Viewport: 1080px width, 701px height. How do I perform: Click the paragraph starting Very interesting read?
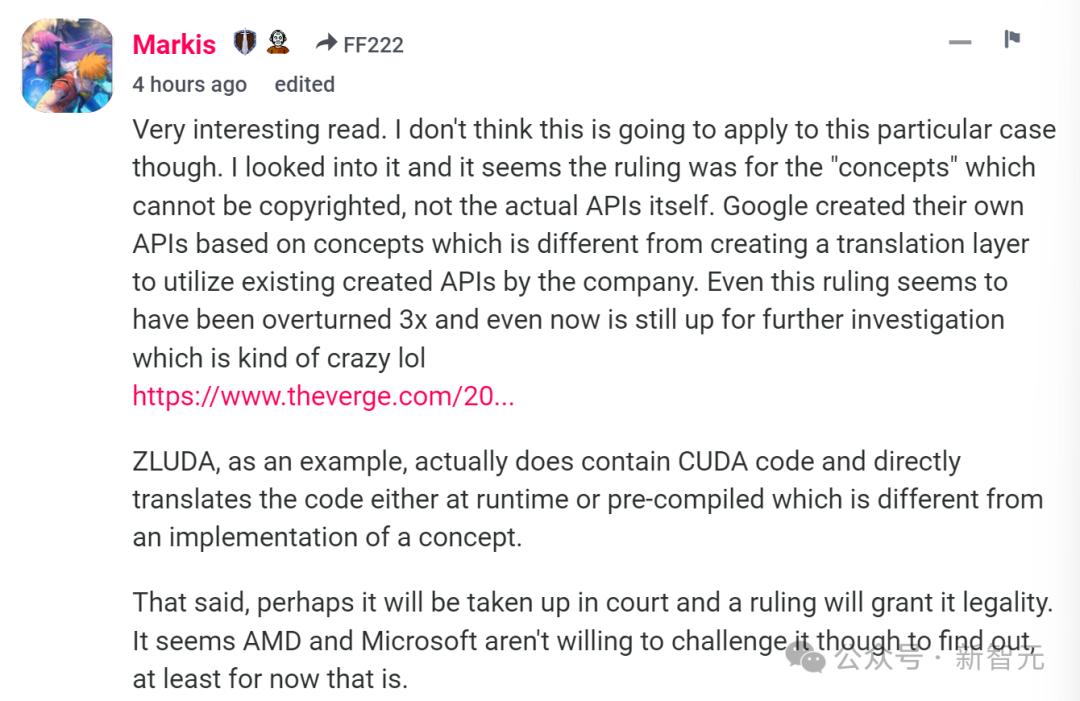tap(594, 244)
